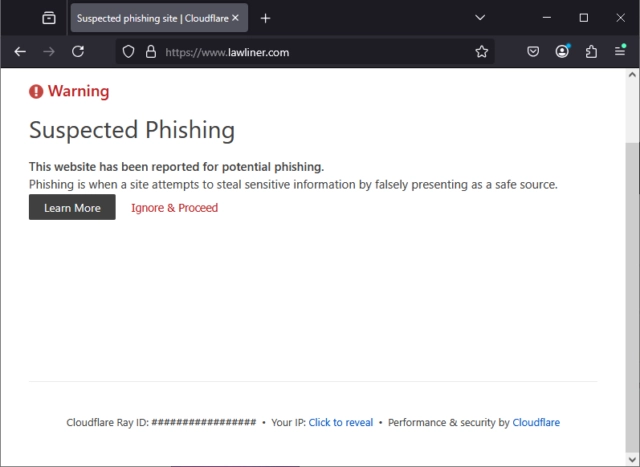
Task: Open the tracking protection shield
Action: point(129,52)
